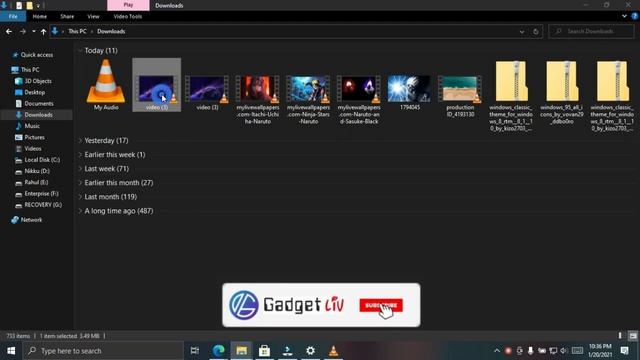
Task: Switch to the Share ribbon tab
Action: [67, 16]
